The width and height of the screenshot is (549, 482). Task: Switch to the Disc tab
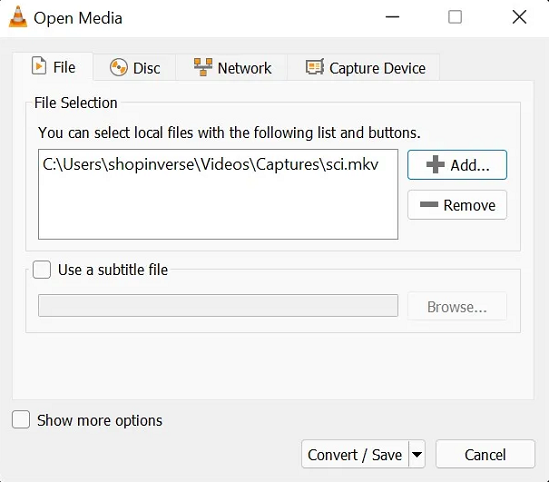(x=134, y=68)
